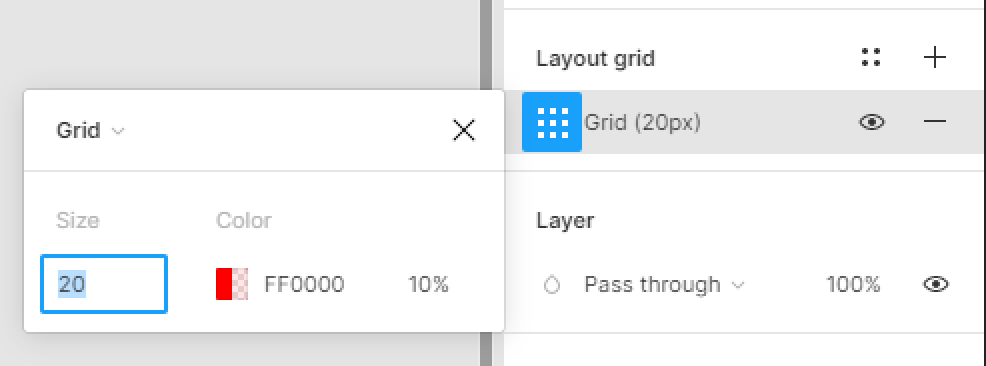
Task: Open the layout grid styles icon
Action: tap(871, 57)
